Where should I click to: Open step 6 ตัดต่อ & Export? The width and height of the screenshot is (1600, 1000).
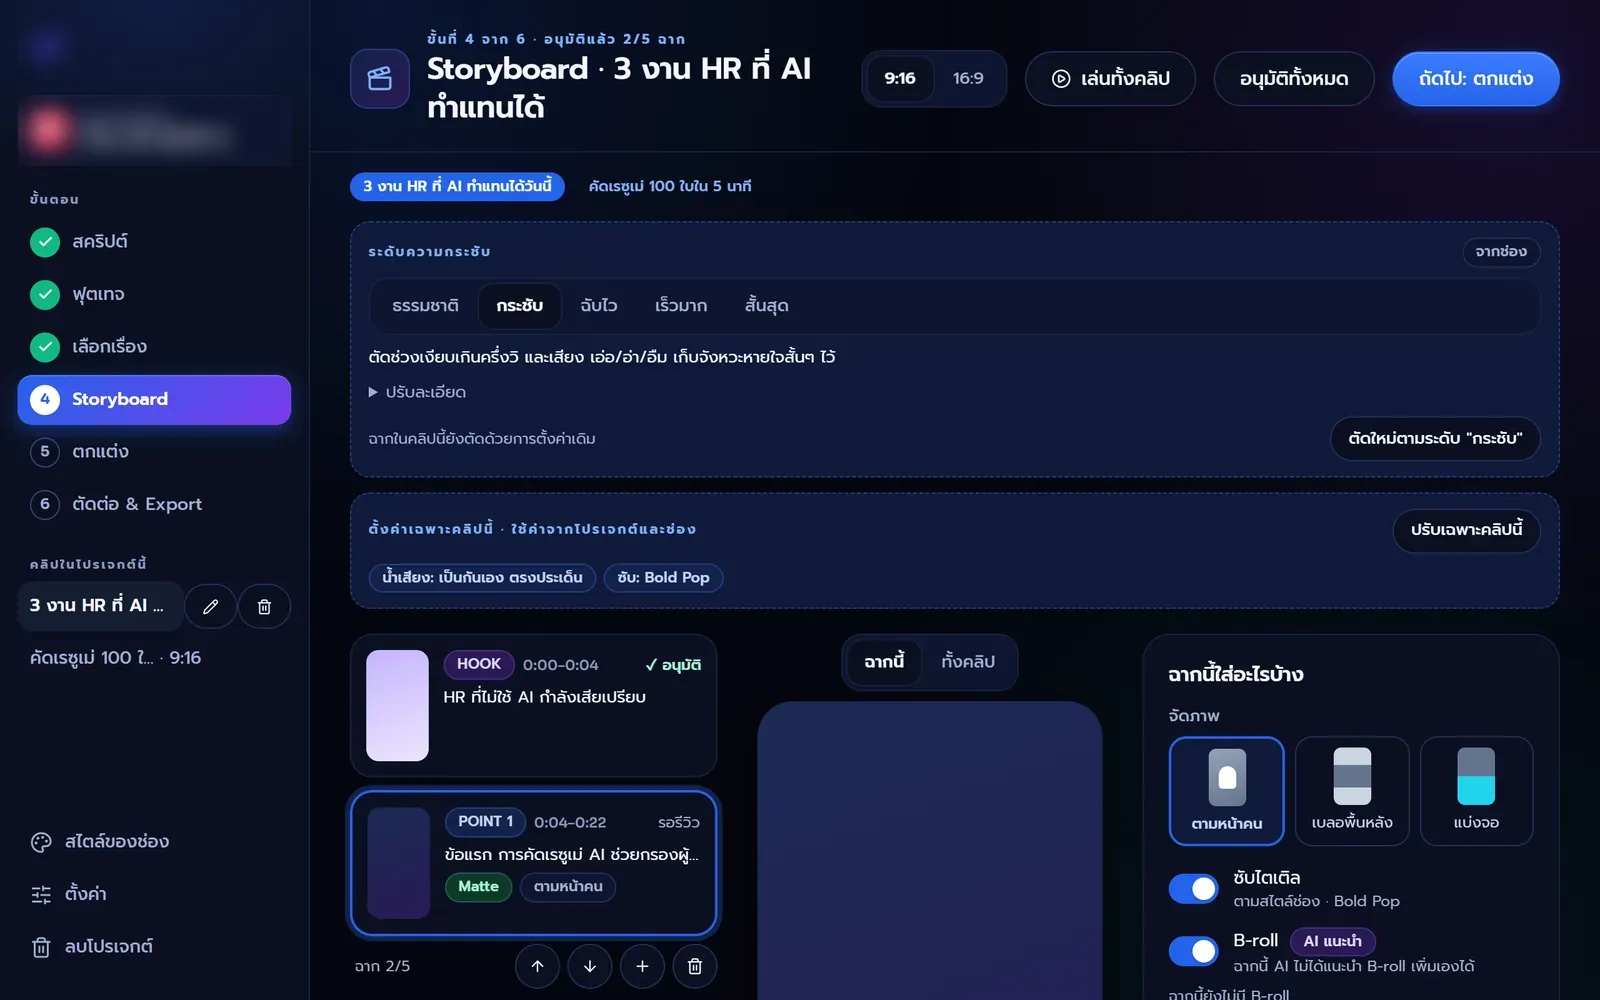pyautogui.click(x=154, y=504)
